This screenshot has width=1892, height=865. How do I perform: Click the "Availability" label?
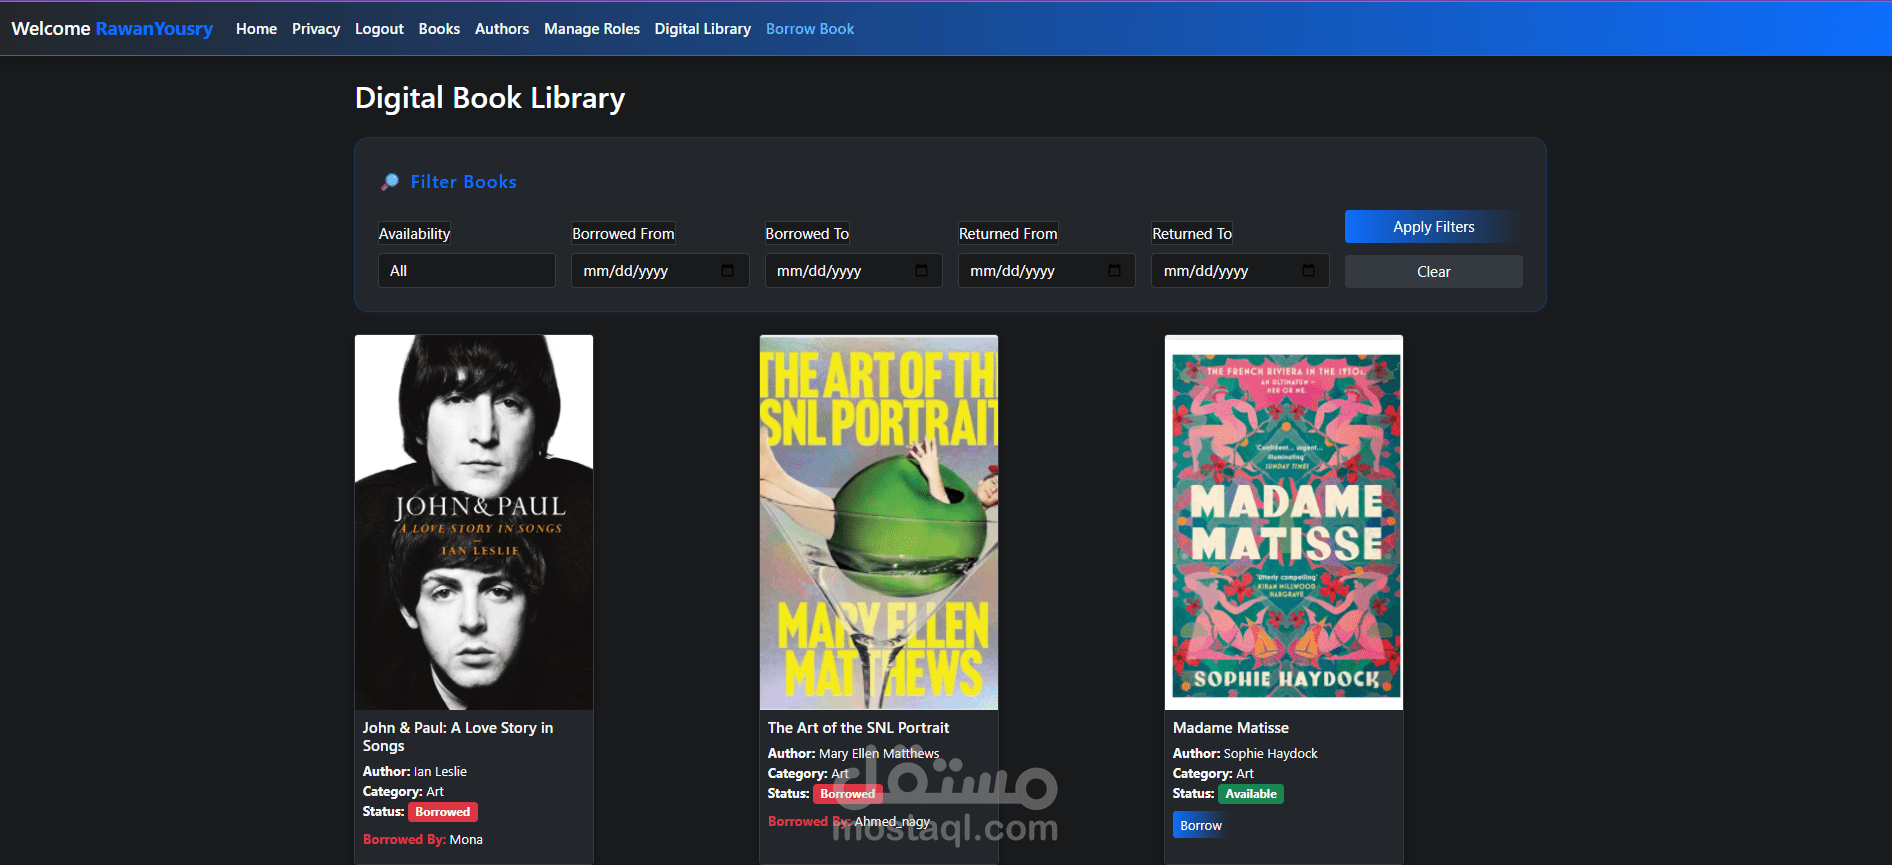coord(414,234)
